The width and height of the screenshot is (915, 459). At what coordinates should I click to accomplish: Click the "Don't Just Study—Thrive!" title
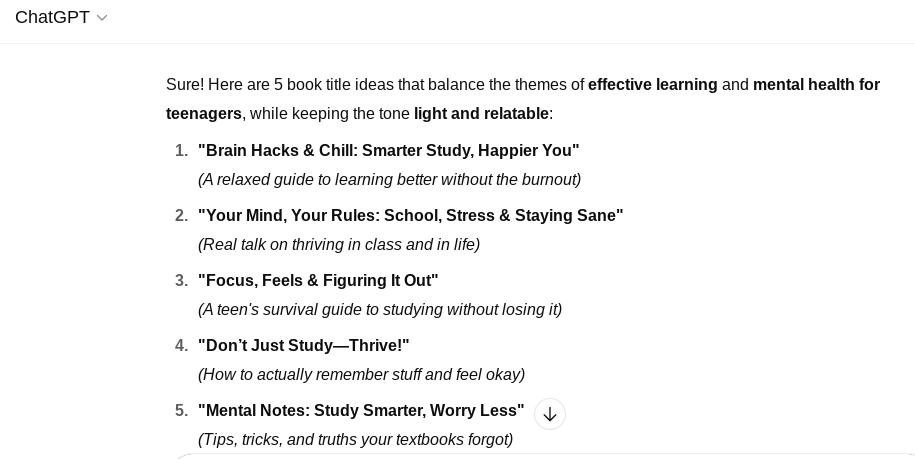click(x=303, y=345)
